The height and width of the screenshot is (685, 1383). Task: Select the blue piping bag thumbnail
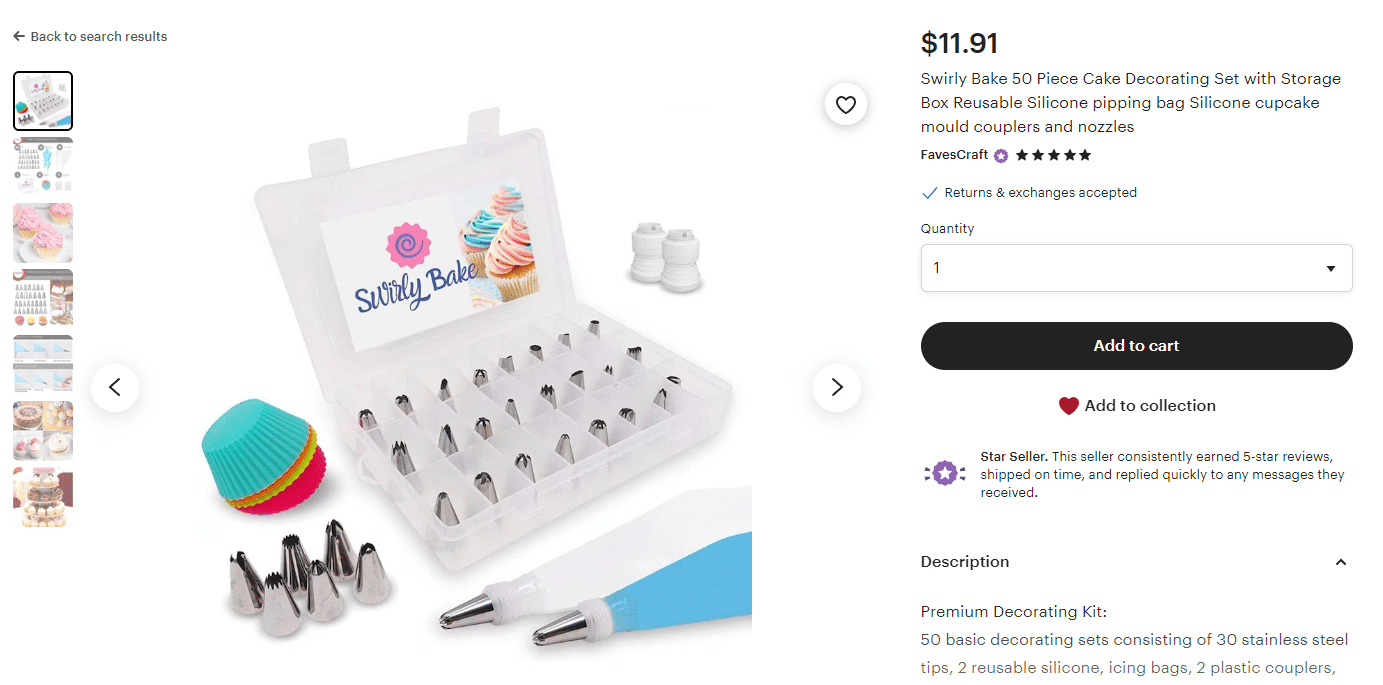tap(43, 365)
